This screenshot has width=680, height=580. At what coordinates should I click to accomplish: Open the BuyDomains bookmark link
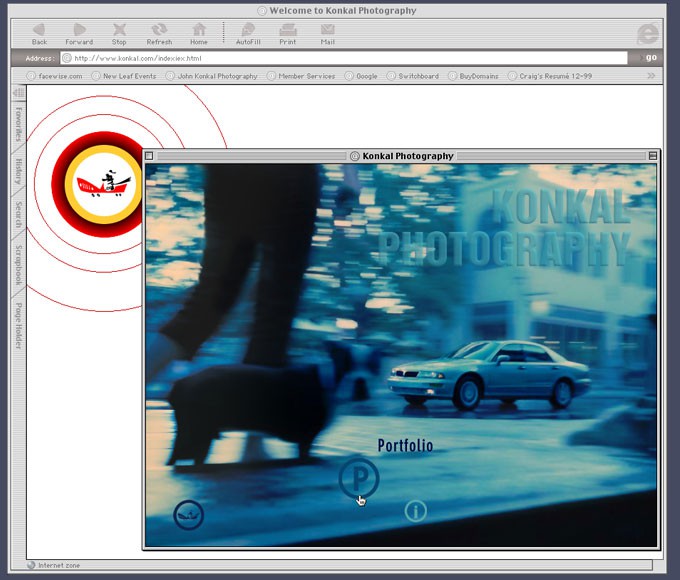473,76
